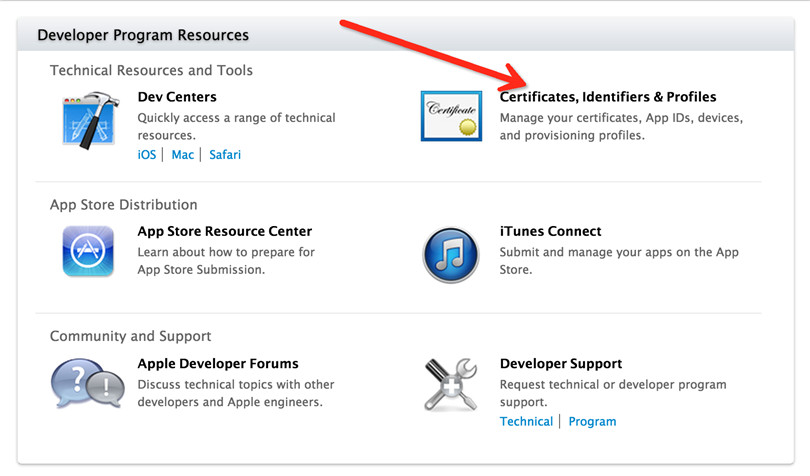The image size is (810, 476).
Task: Open the App Store Resource Center heading
Action: click(x=225, y=231)
